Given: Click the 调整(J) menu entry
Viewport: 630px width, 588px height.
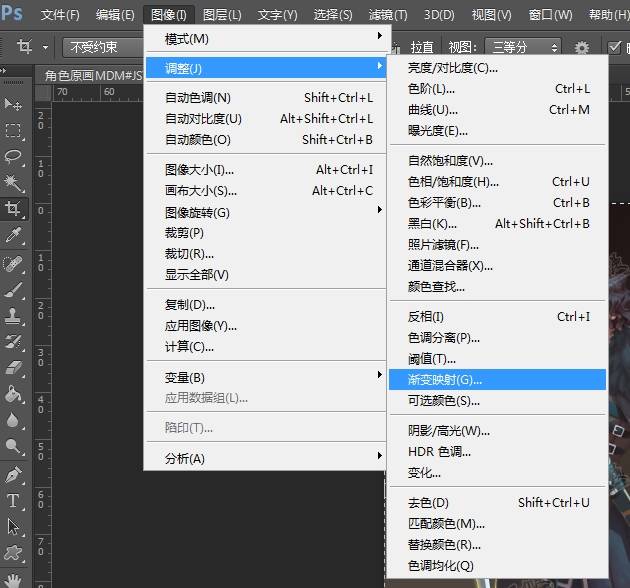Looking at the screenshot, I should pyautogui.click(x=266, y=68).
